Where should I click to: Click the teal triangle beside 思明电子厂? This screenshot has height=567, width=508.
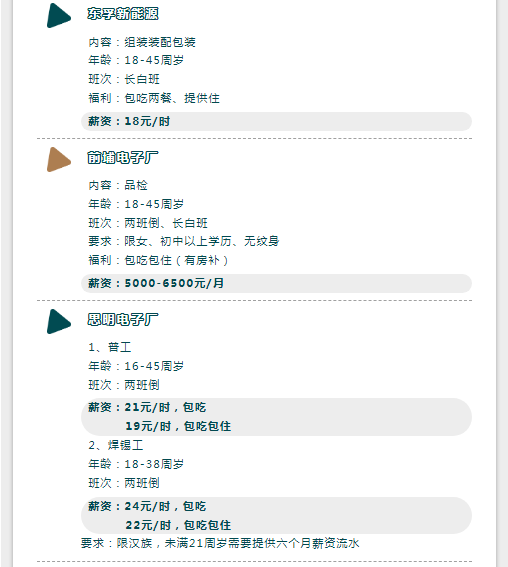pyautogui.click(x=59, y=321)
